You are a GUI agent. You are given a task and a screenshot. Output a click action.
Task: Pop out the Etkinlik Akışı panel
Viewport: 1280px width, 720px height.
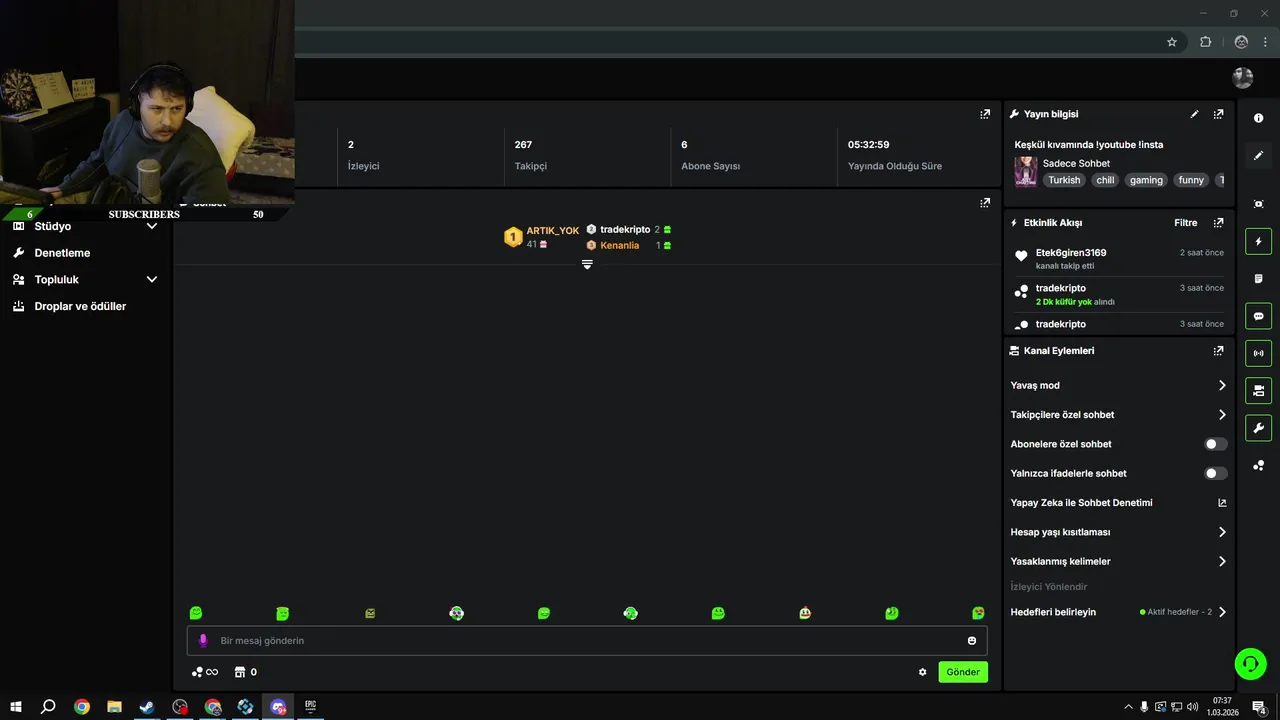coord(1218,223)
